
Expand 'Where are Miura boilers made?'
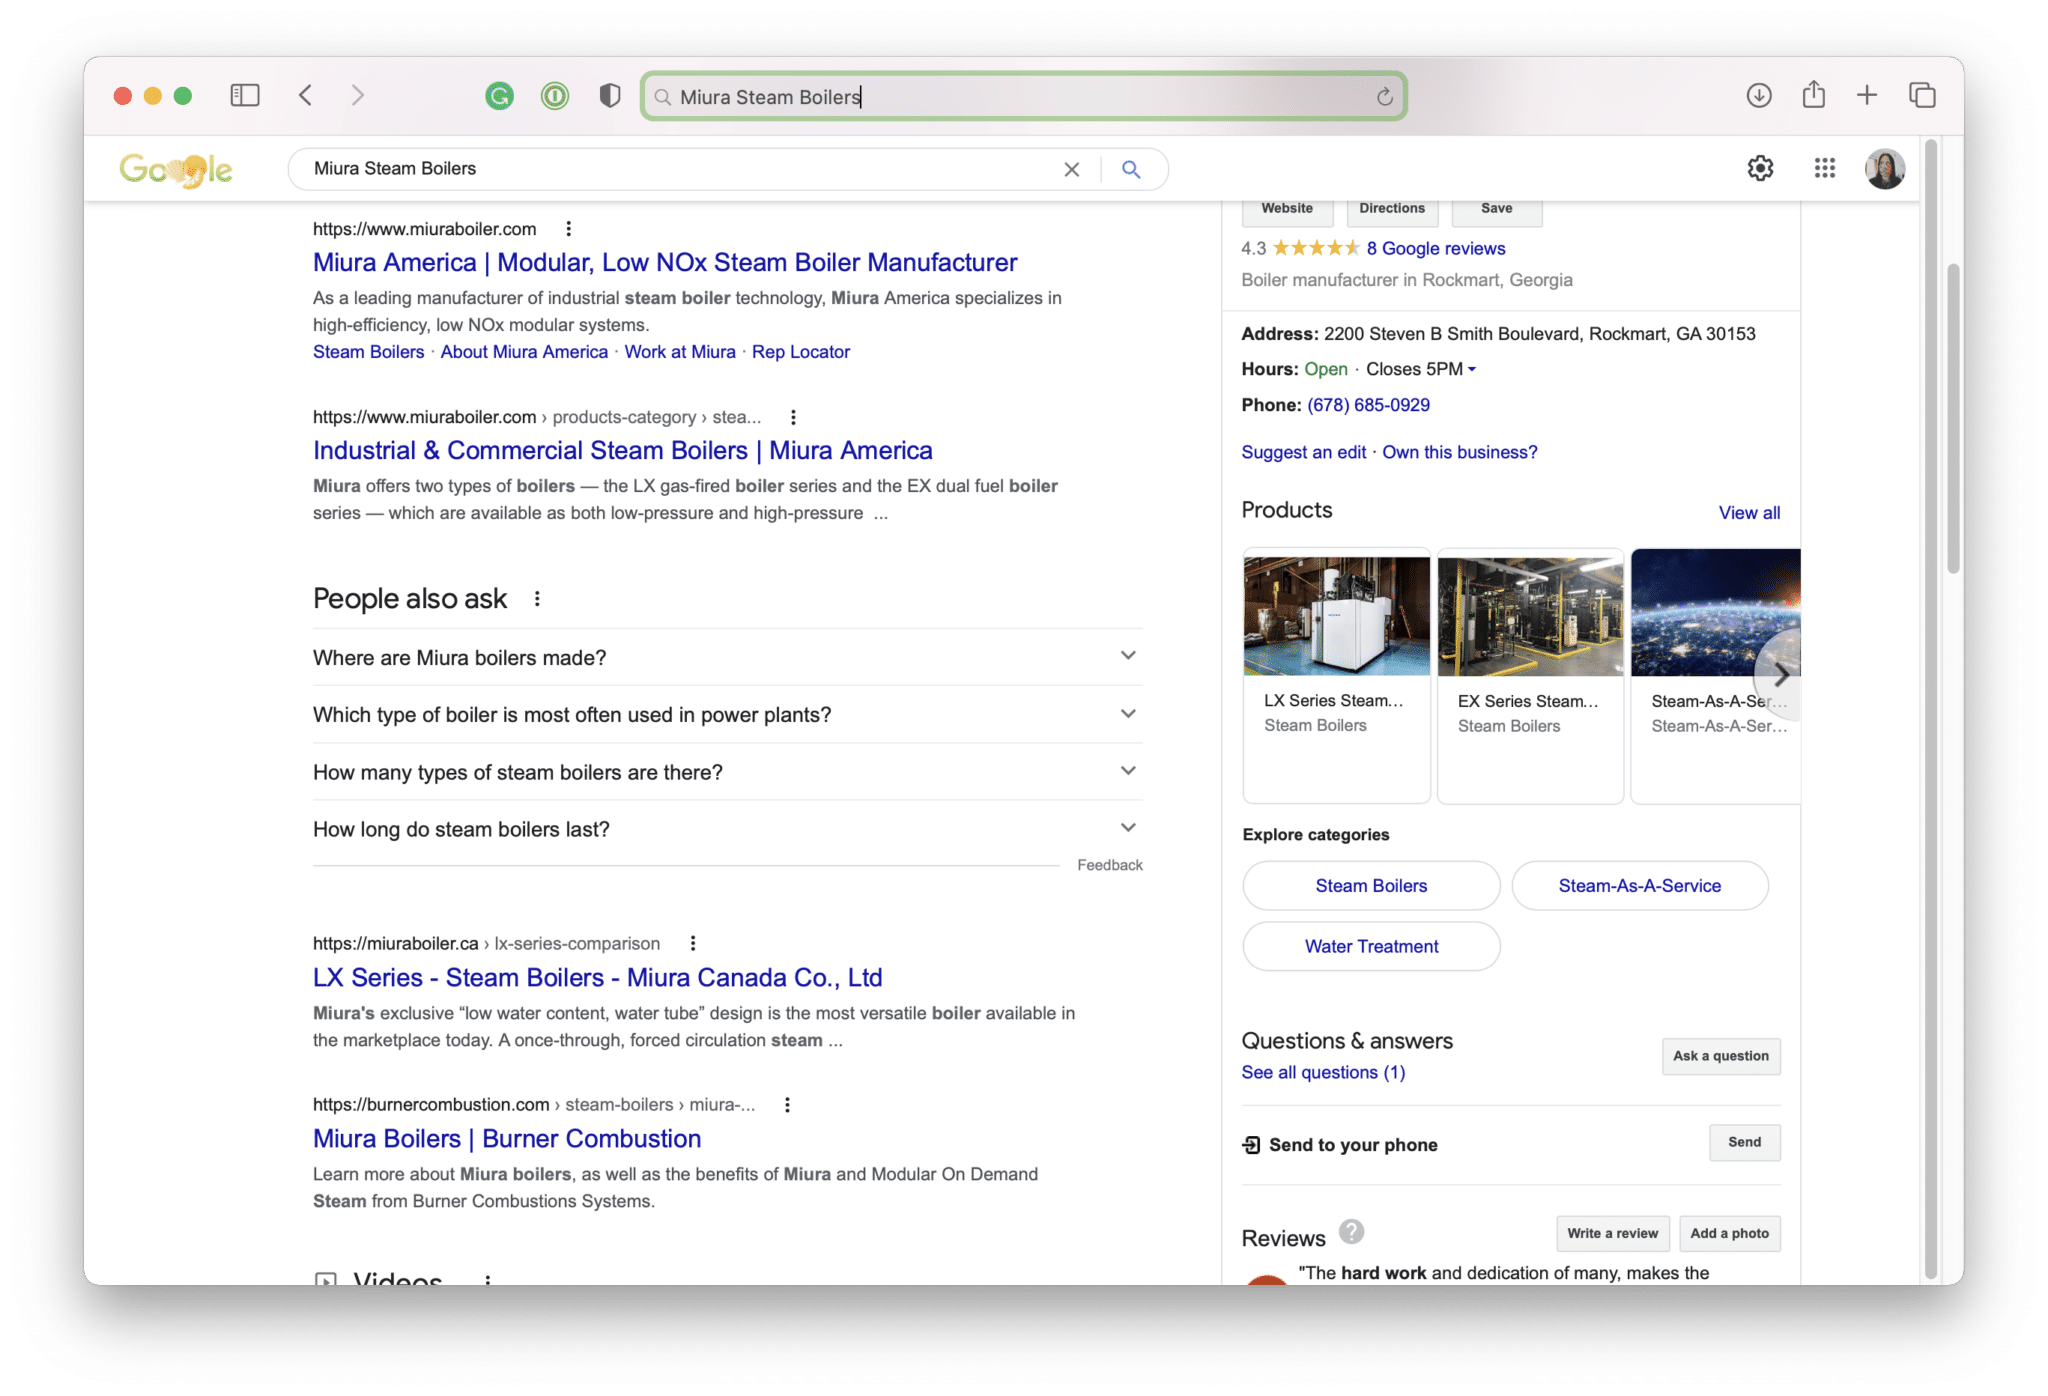728,657
